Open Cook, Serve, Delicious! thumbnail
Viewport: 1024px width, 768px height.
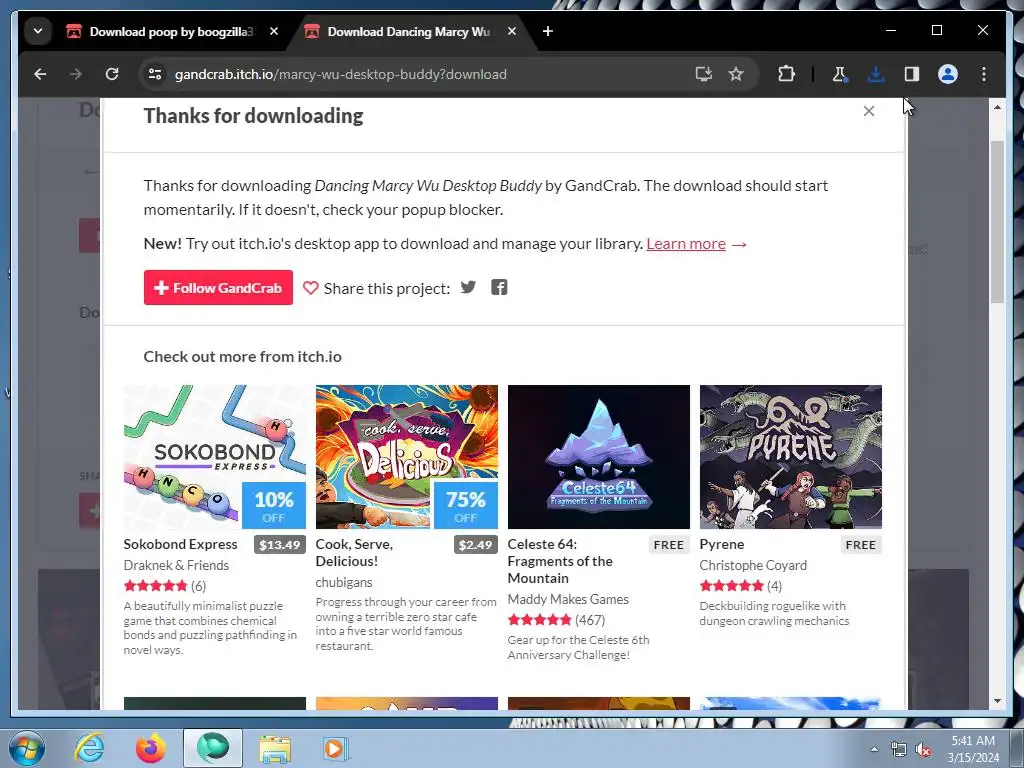[x=406, y=456]
